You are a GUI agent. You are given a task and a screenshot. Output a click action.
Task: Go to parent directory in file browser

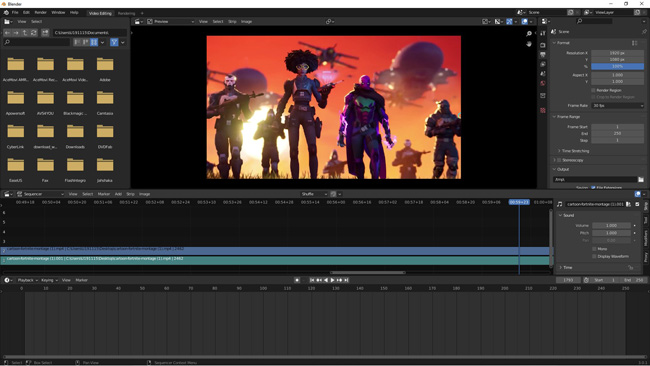pyautogui.click(x=25, y=32)
